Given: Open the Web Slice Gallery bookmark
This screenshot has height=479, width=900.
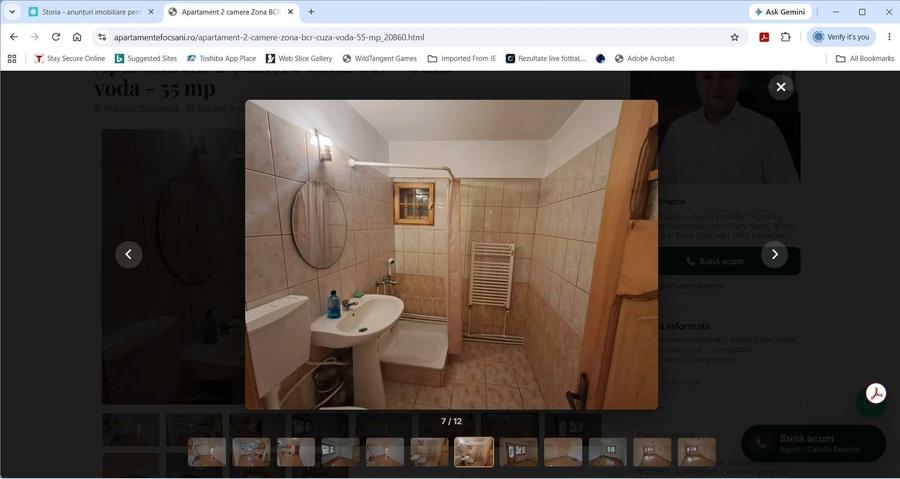Looking at the screenshot, I should [x=299, y=59].
